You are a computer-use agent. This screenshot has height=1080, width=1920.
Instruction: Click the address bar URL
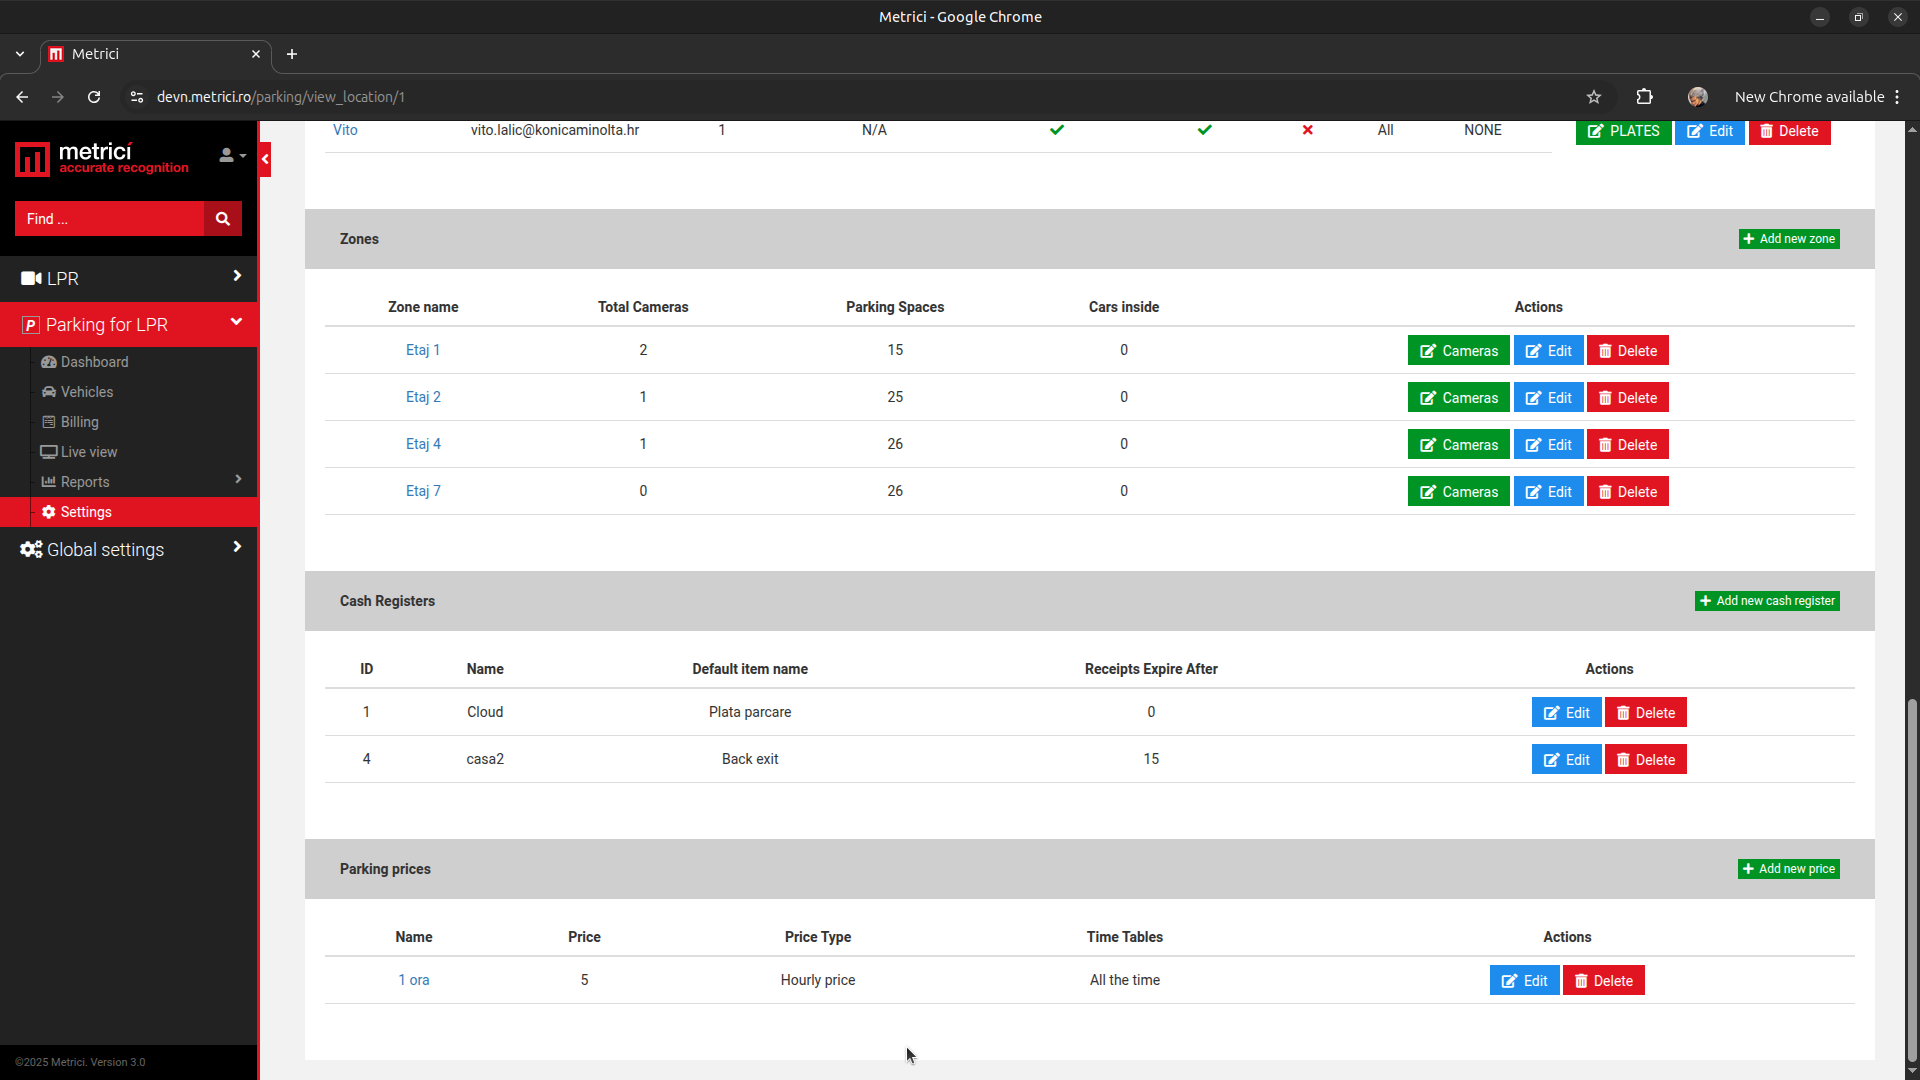281,97
